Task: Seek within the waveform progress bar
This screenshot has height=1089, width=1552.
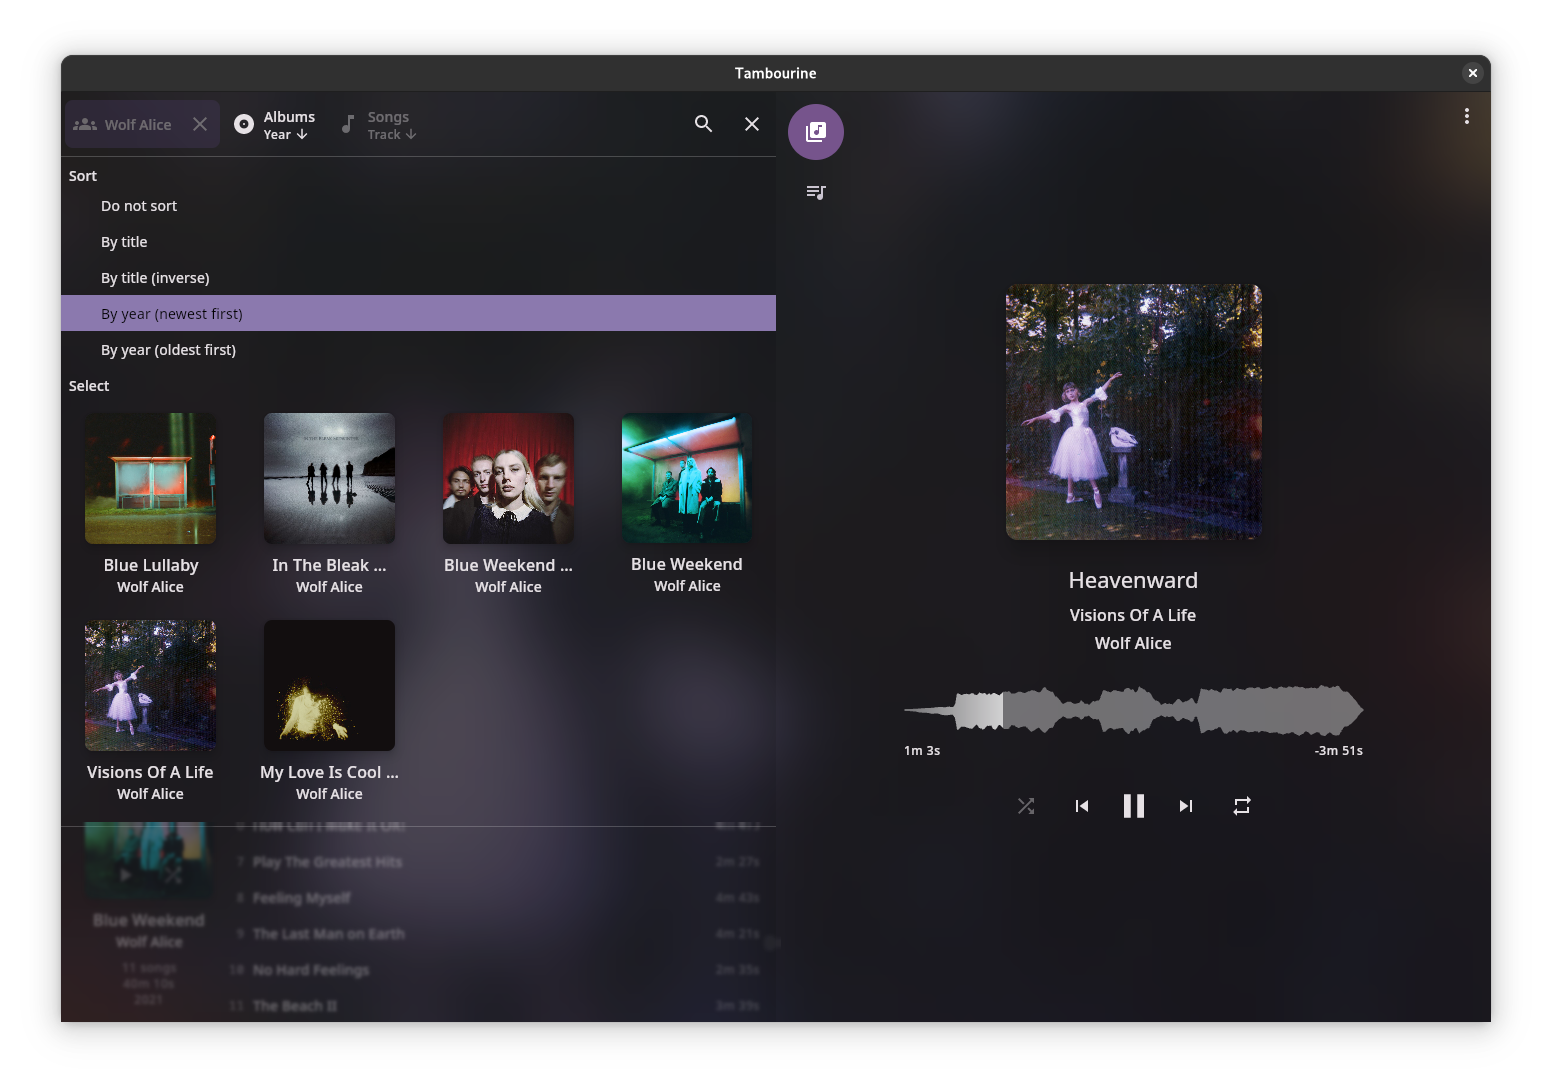Action: point(1134,710)
